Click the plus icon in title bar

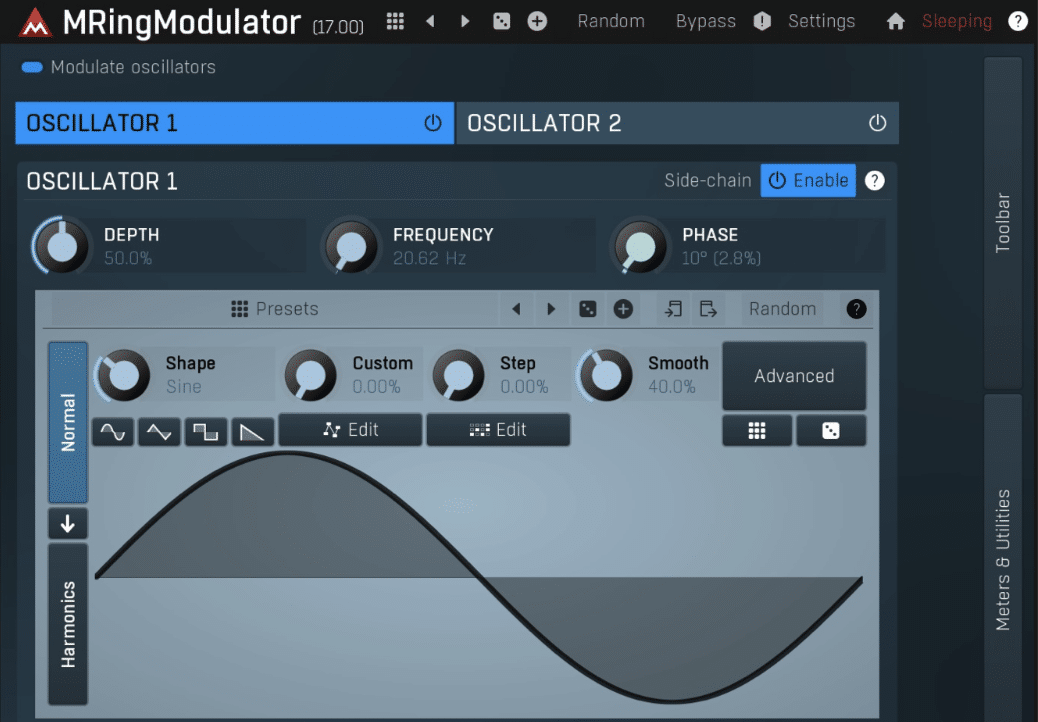tap(538, 21)
